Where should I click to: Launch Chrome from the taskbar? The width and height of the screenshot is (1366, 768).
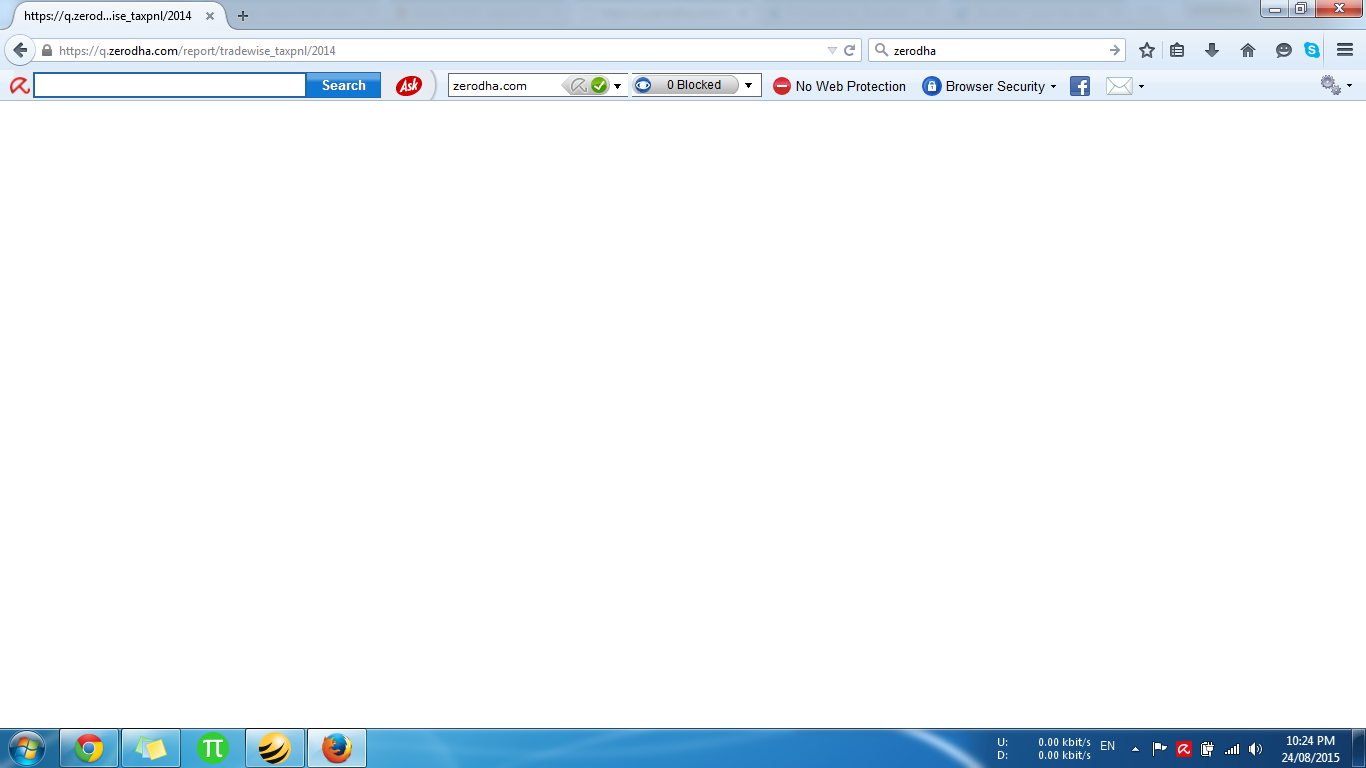[x=89, y=748]
